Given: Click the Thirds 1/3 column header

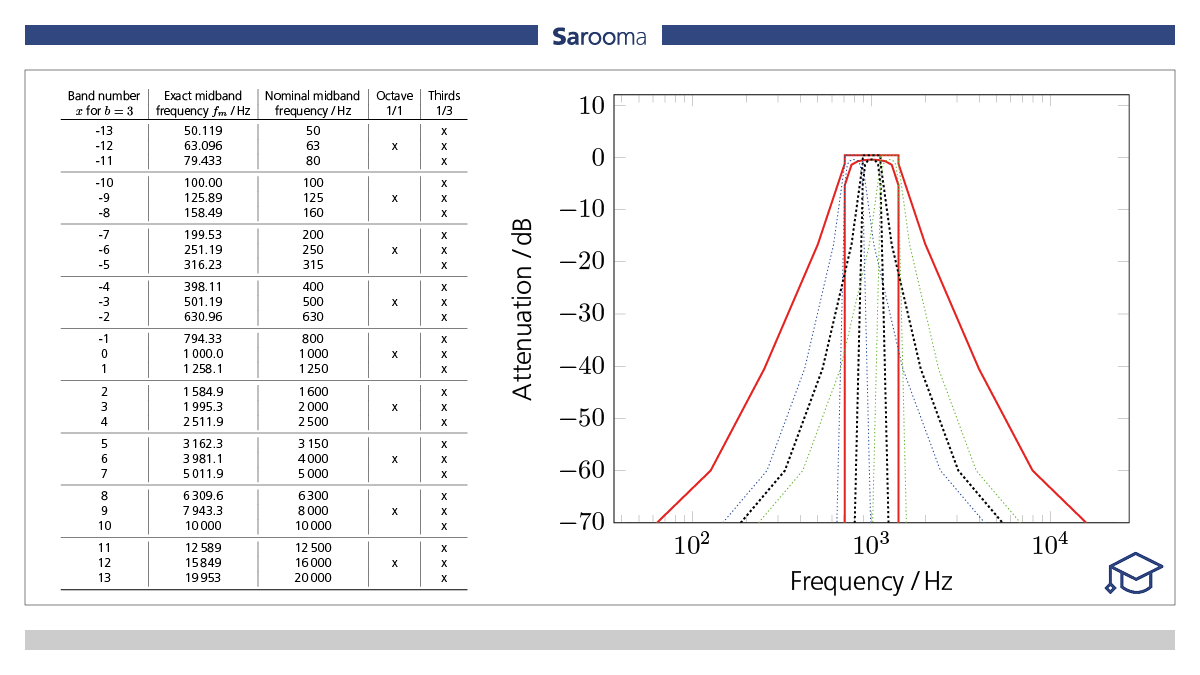Looking at the screenshot, I should [x=444, y=103].
